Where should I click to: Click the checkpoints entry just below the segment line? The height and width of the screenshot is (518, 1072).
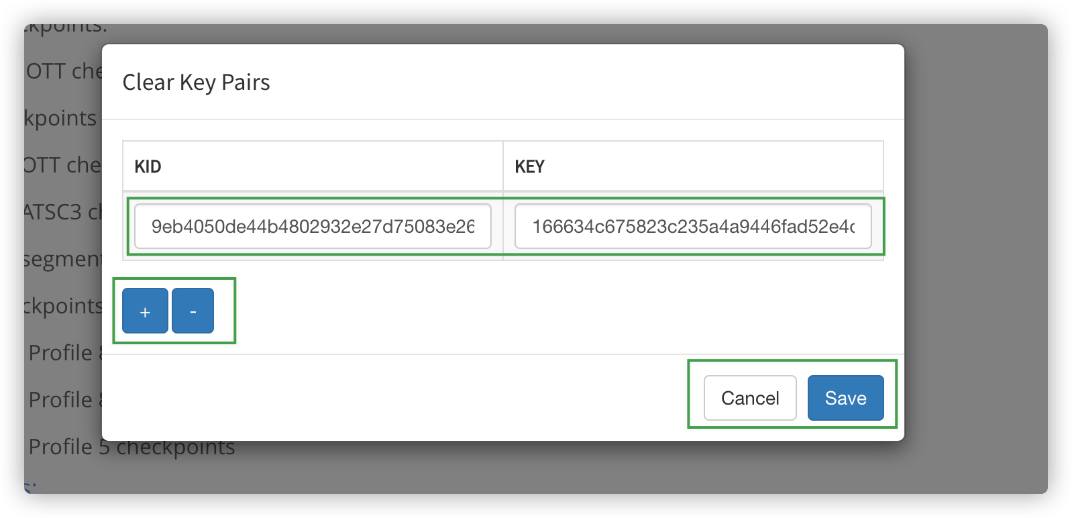tap(62, 305)
